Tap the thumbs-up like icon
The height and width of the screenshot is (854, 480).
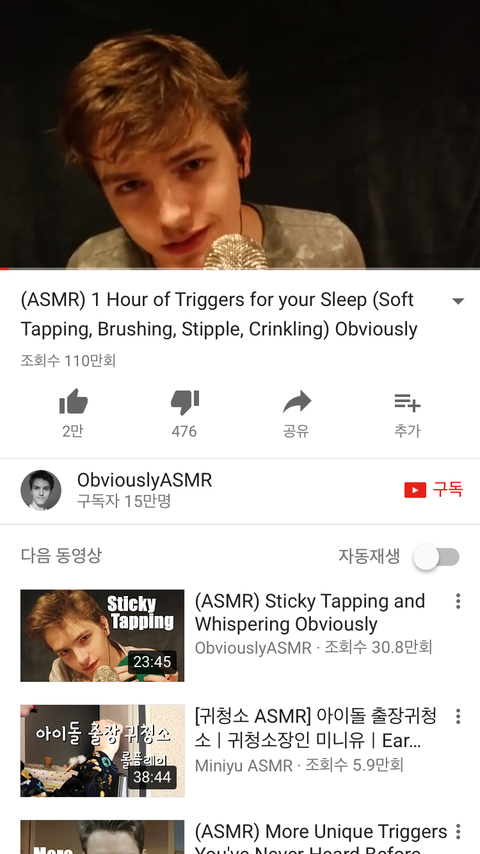click(x=73, y=402)
